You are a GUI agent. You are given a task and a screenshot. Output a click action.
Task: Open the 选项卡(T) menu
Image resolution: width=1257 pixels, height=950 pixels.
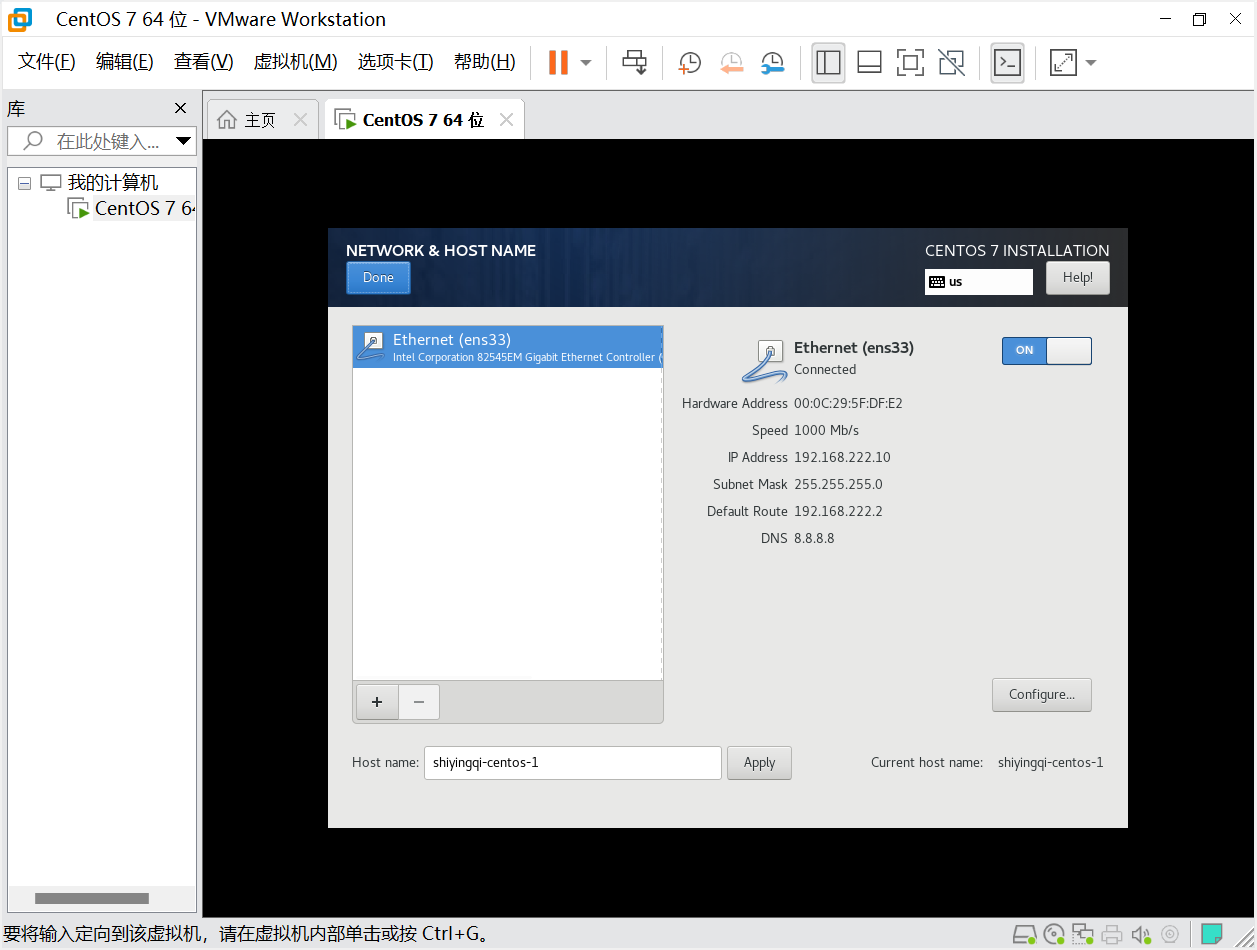coord(395,62)
